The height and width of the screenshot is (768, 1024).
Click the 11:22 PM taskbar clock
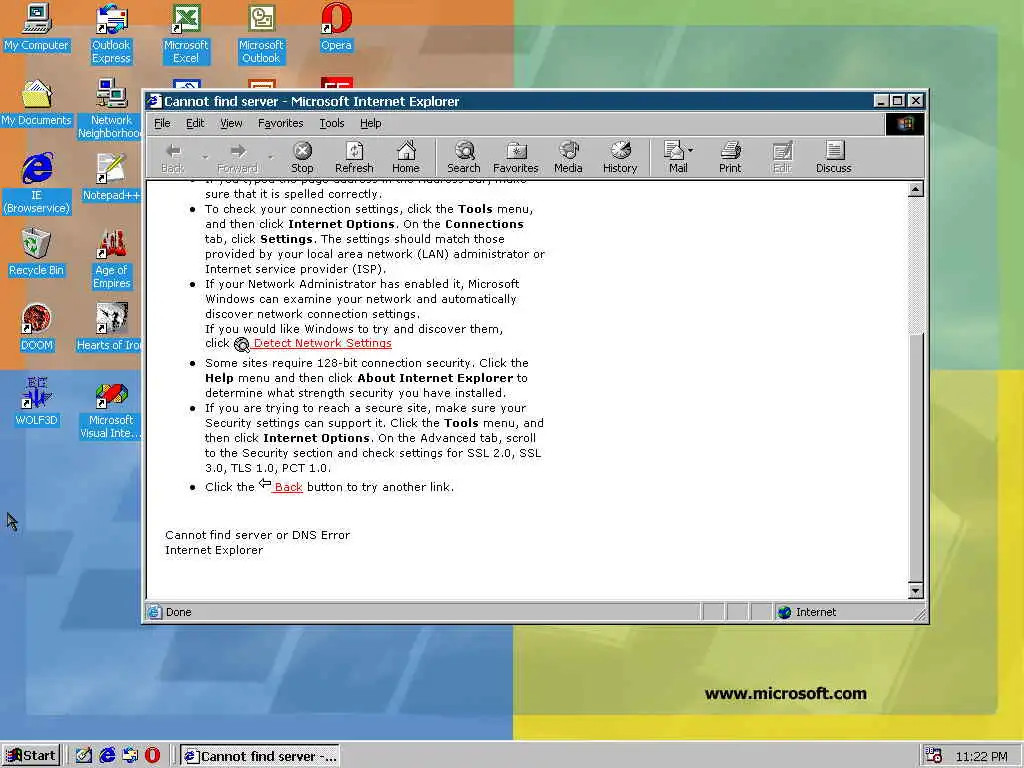click(x=981, y=756)
